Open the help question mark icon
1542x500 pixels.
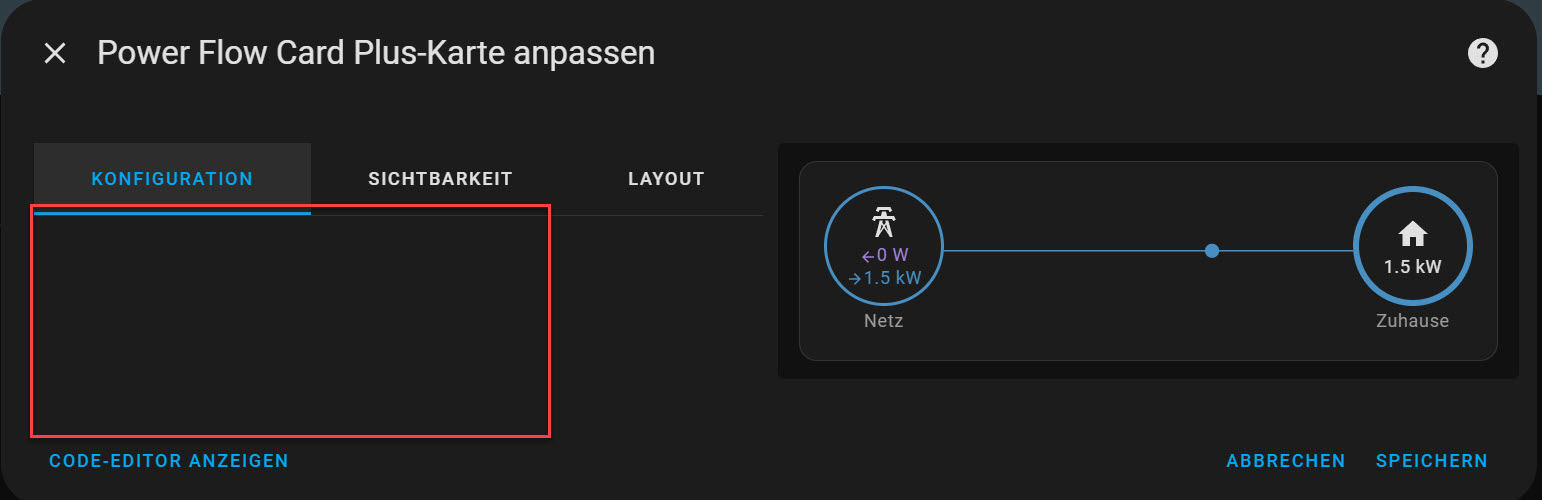click(1482, 54)
